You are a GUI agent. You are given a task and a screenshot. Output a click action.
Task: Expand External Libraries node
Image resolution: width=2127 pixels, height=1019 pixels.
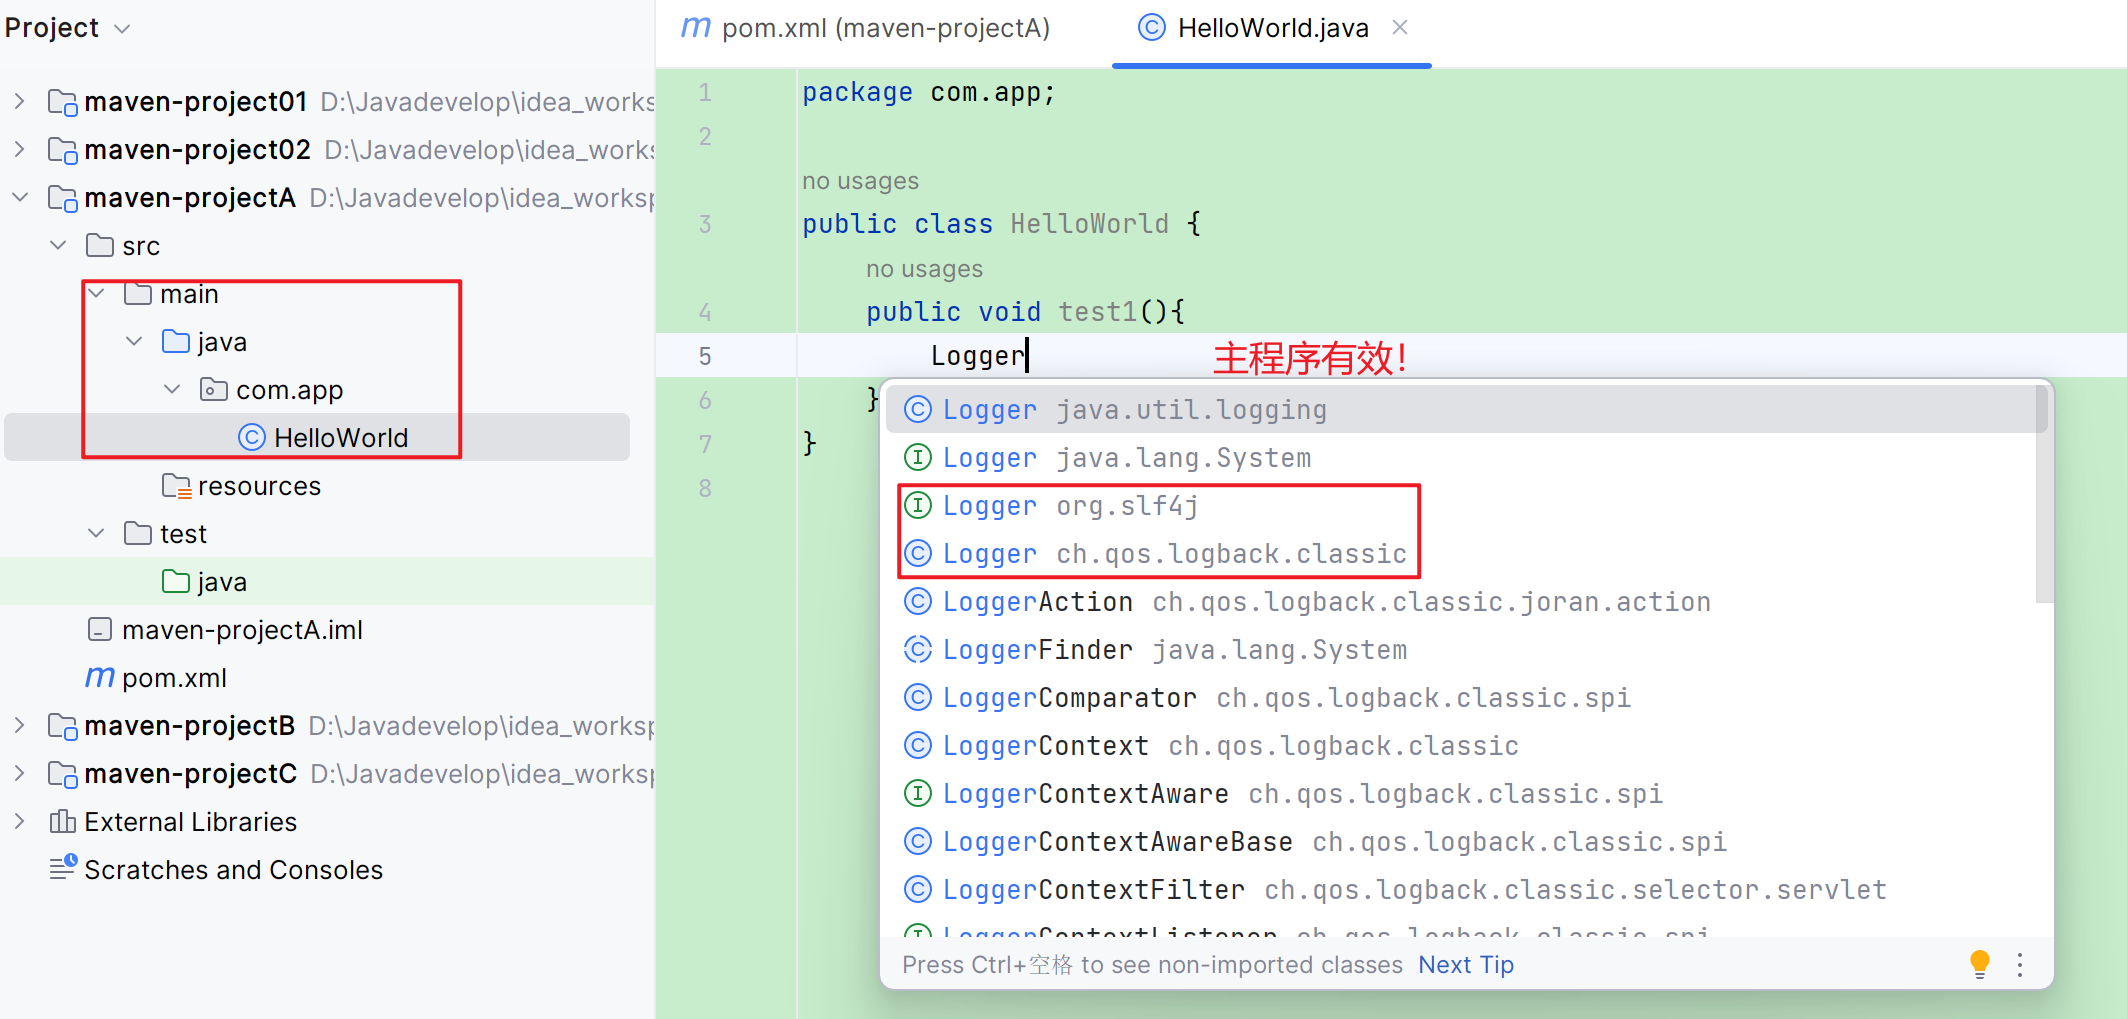[19, 821]
